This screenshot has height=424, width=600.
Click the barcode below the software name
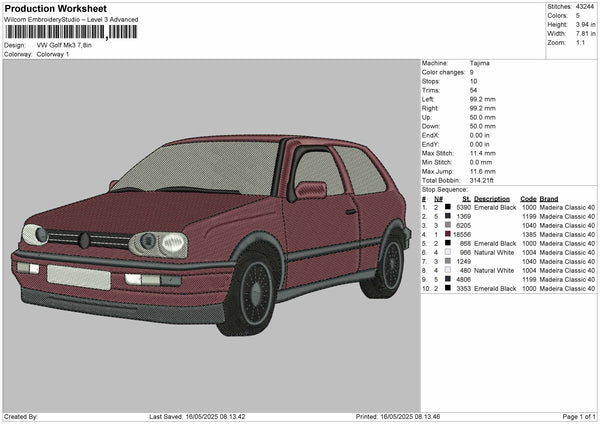point(69,32)
